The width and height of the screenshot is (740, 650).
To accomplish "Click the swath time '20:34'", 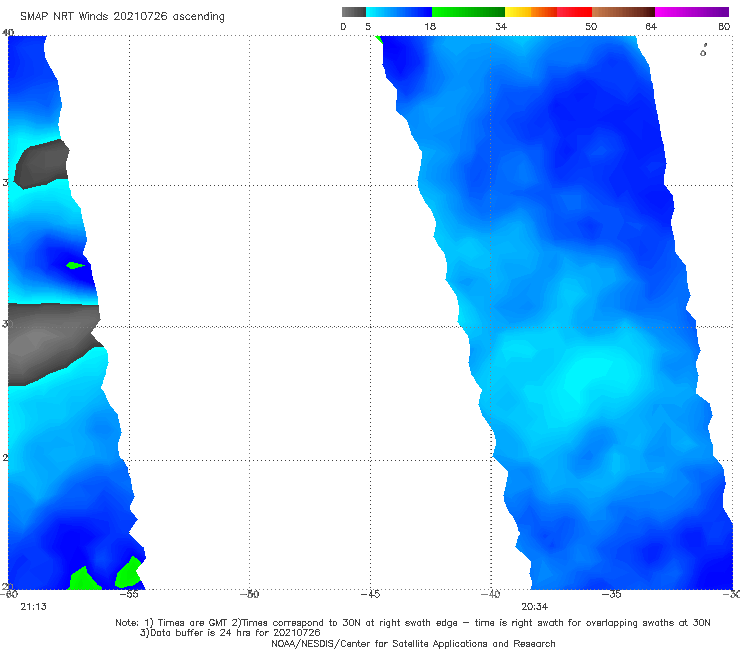I will click(x=534, y=607).
